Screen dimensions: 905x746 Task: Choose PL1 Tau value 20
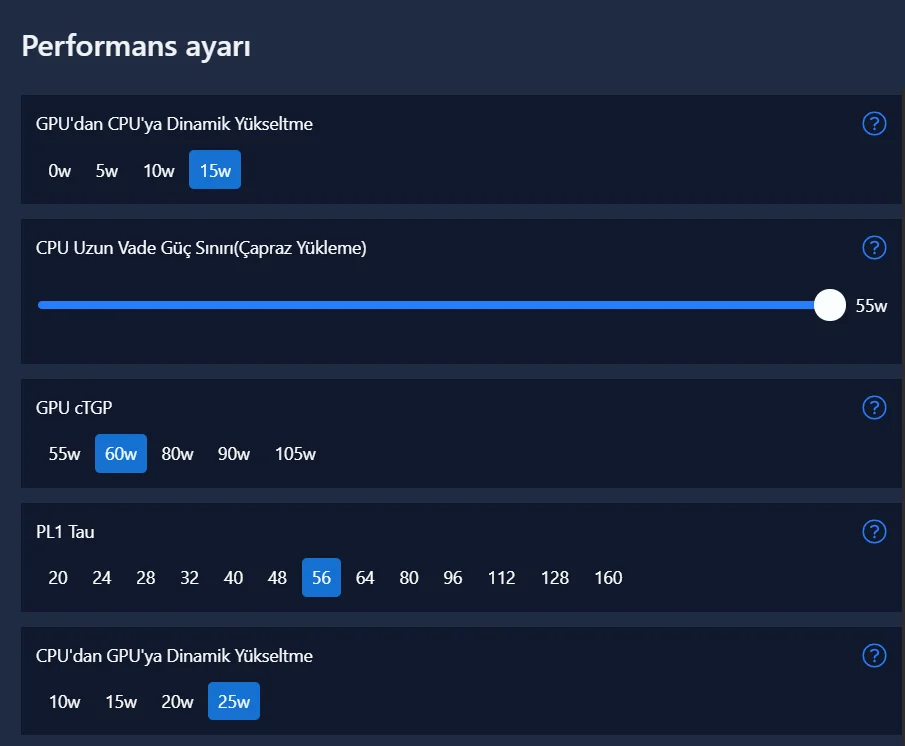58,578
